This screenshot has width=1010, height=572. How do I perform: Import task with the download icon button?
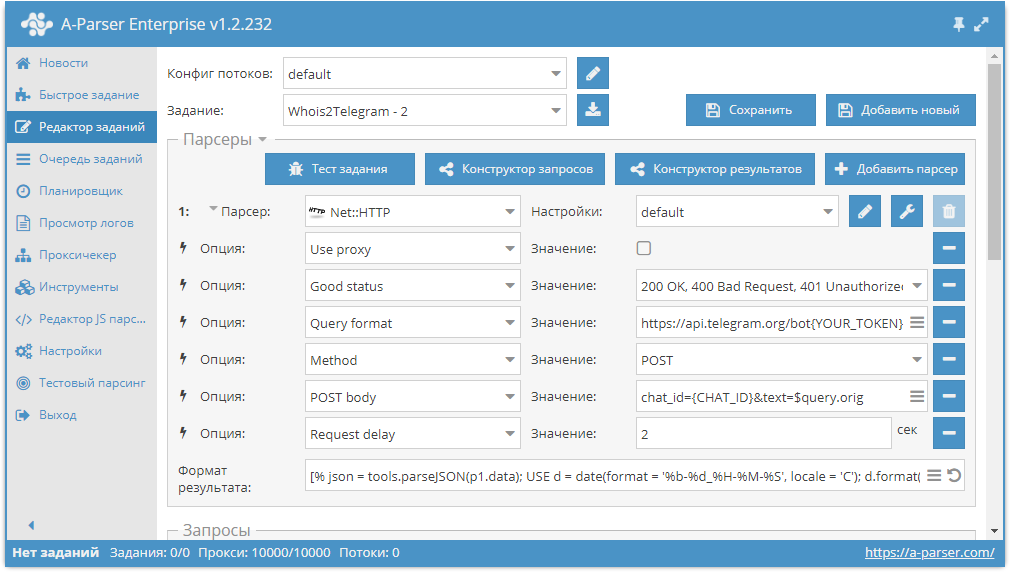pyautogui.click(x=593, y=110)
